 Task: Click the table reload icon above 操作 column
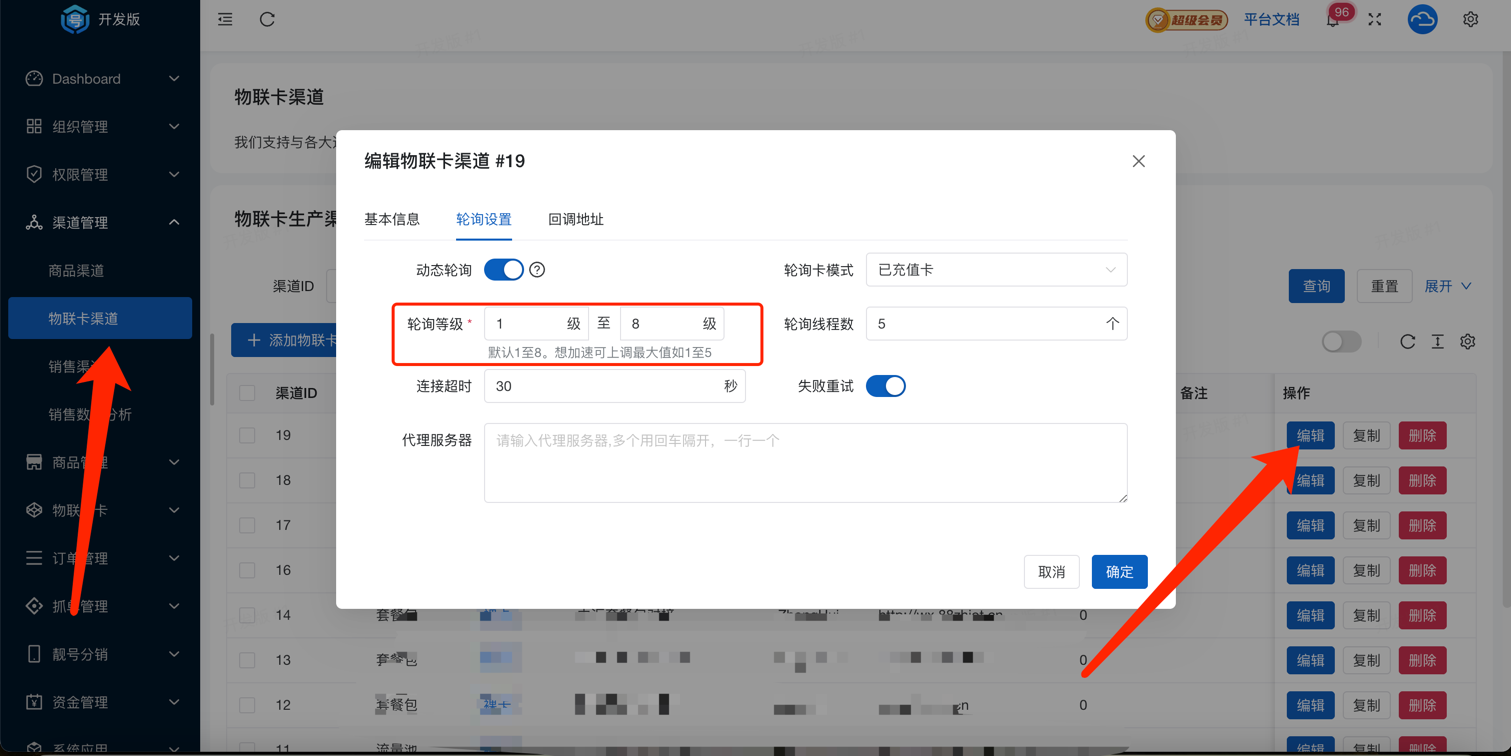click(1407, 342)
